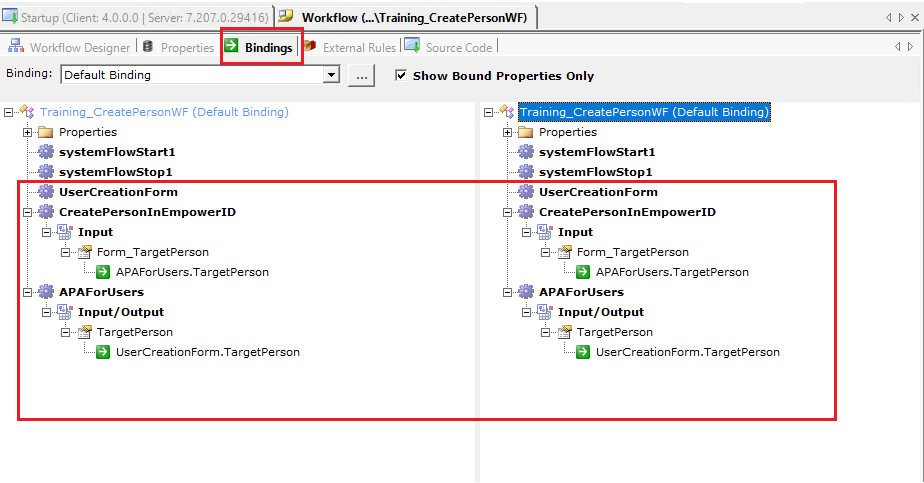Switch to the Source Code tab
The width and height of the screenshot is (924, 483).
[x=449, y=47]
